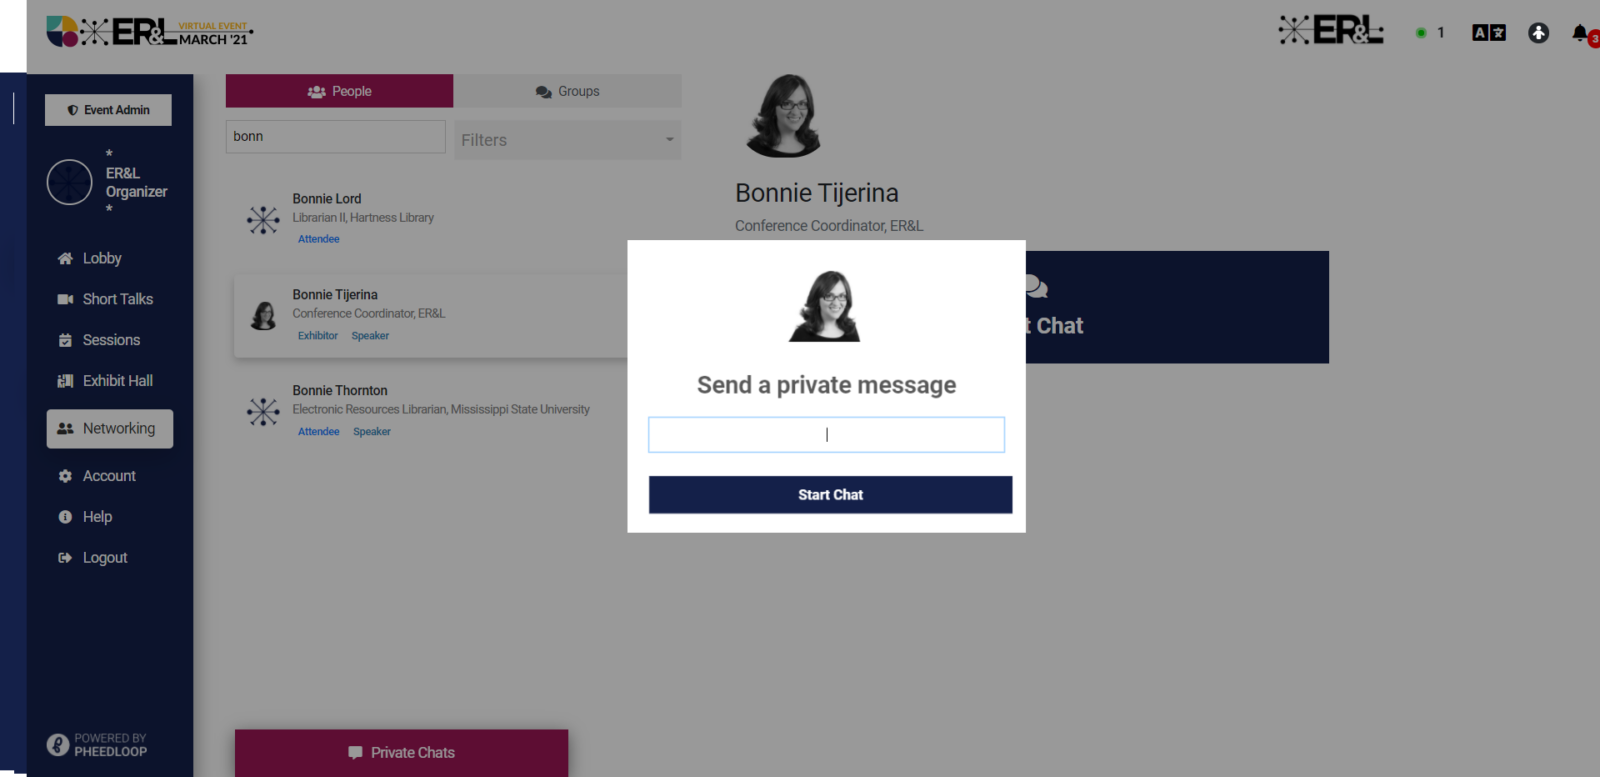Click Bonnie Lord's snowflake avatar icon
Image resolution: width=1600 pixels, height=777 pixels.
(x=263, y=219)
